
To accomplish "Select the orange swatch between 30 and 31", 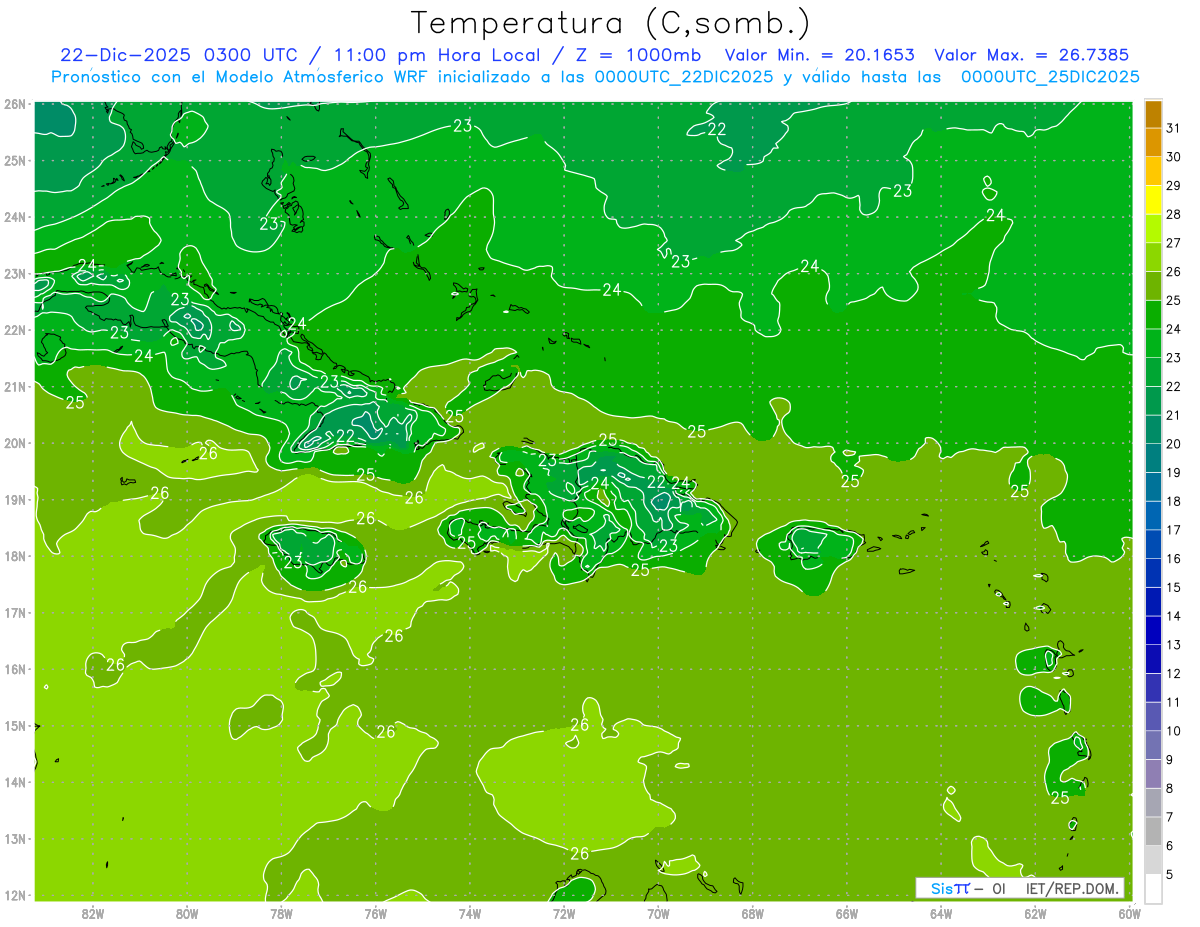I will (1153, 142).
